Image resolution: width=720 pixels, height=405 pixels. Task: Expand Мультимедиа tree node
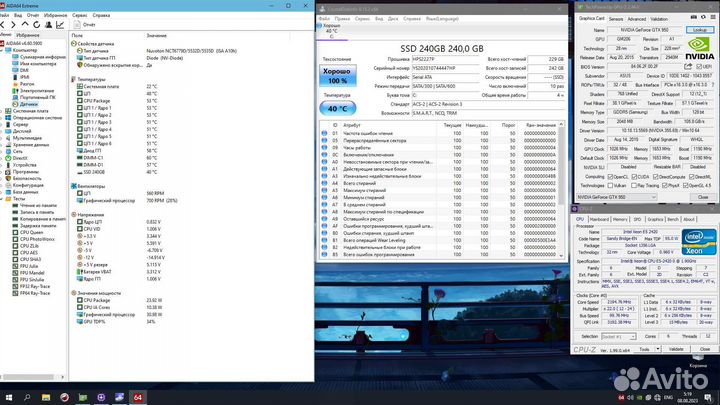coord(1,138)
